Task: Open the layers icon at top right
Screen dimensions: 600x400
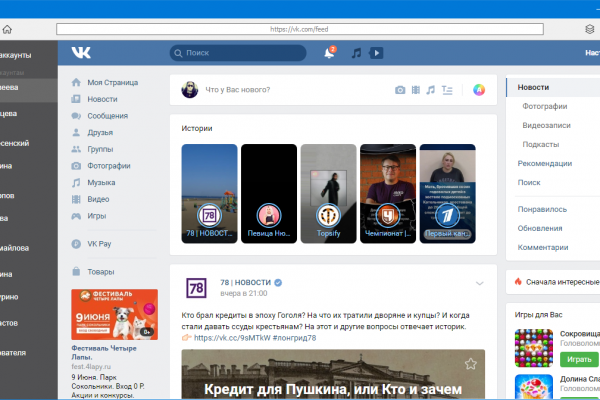Action: click(x=590, y=29)
